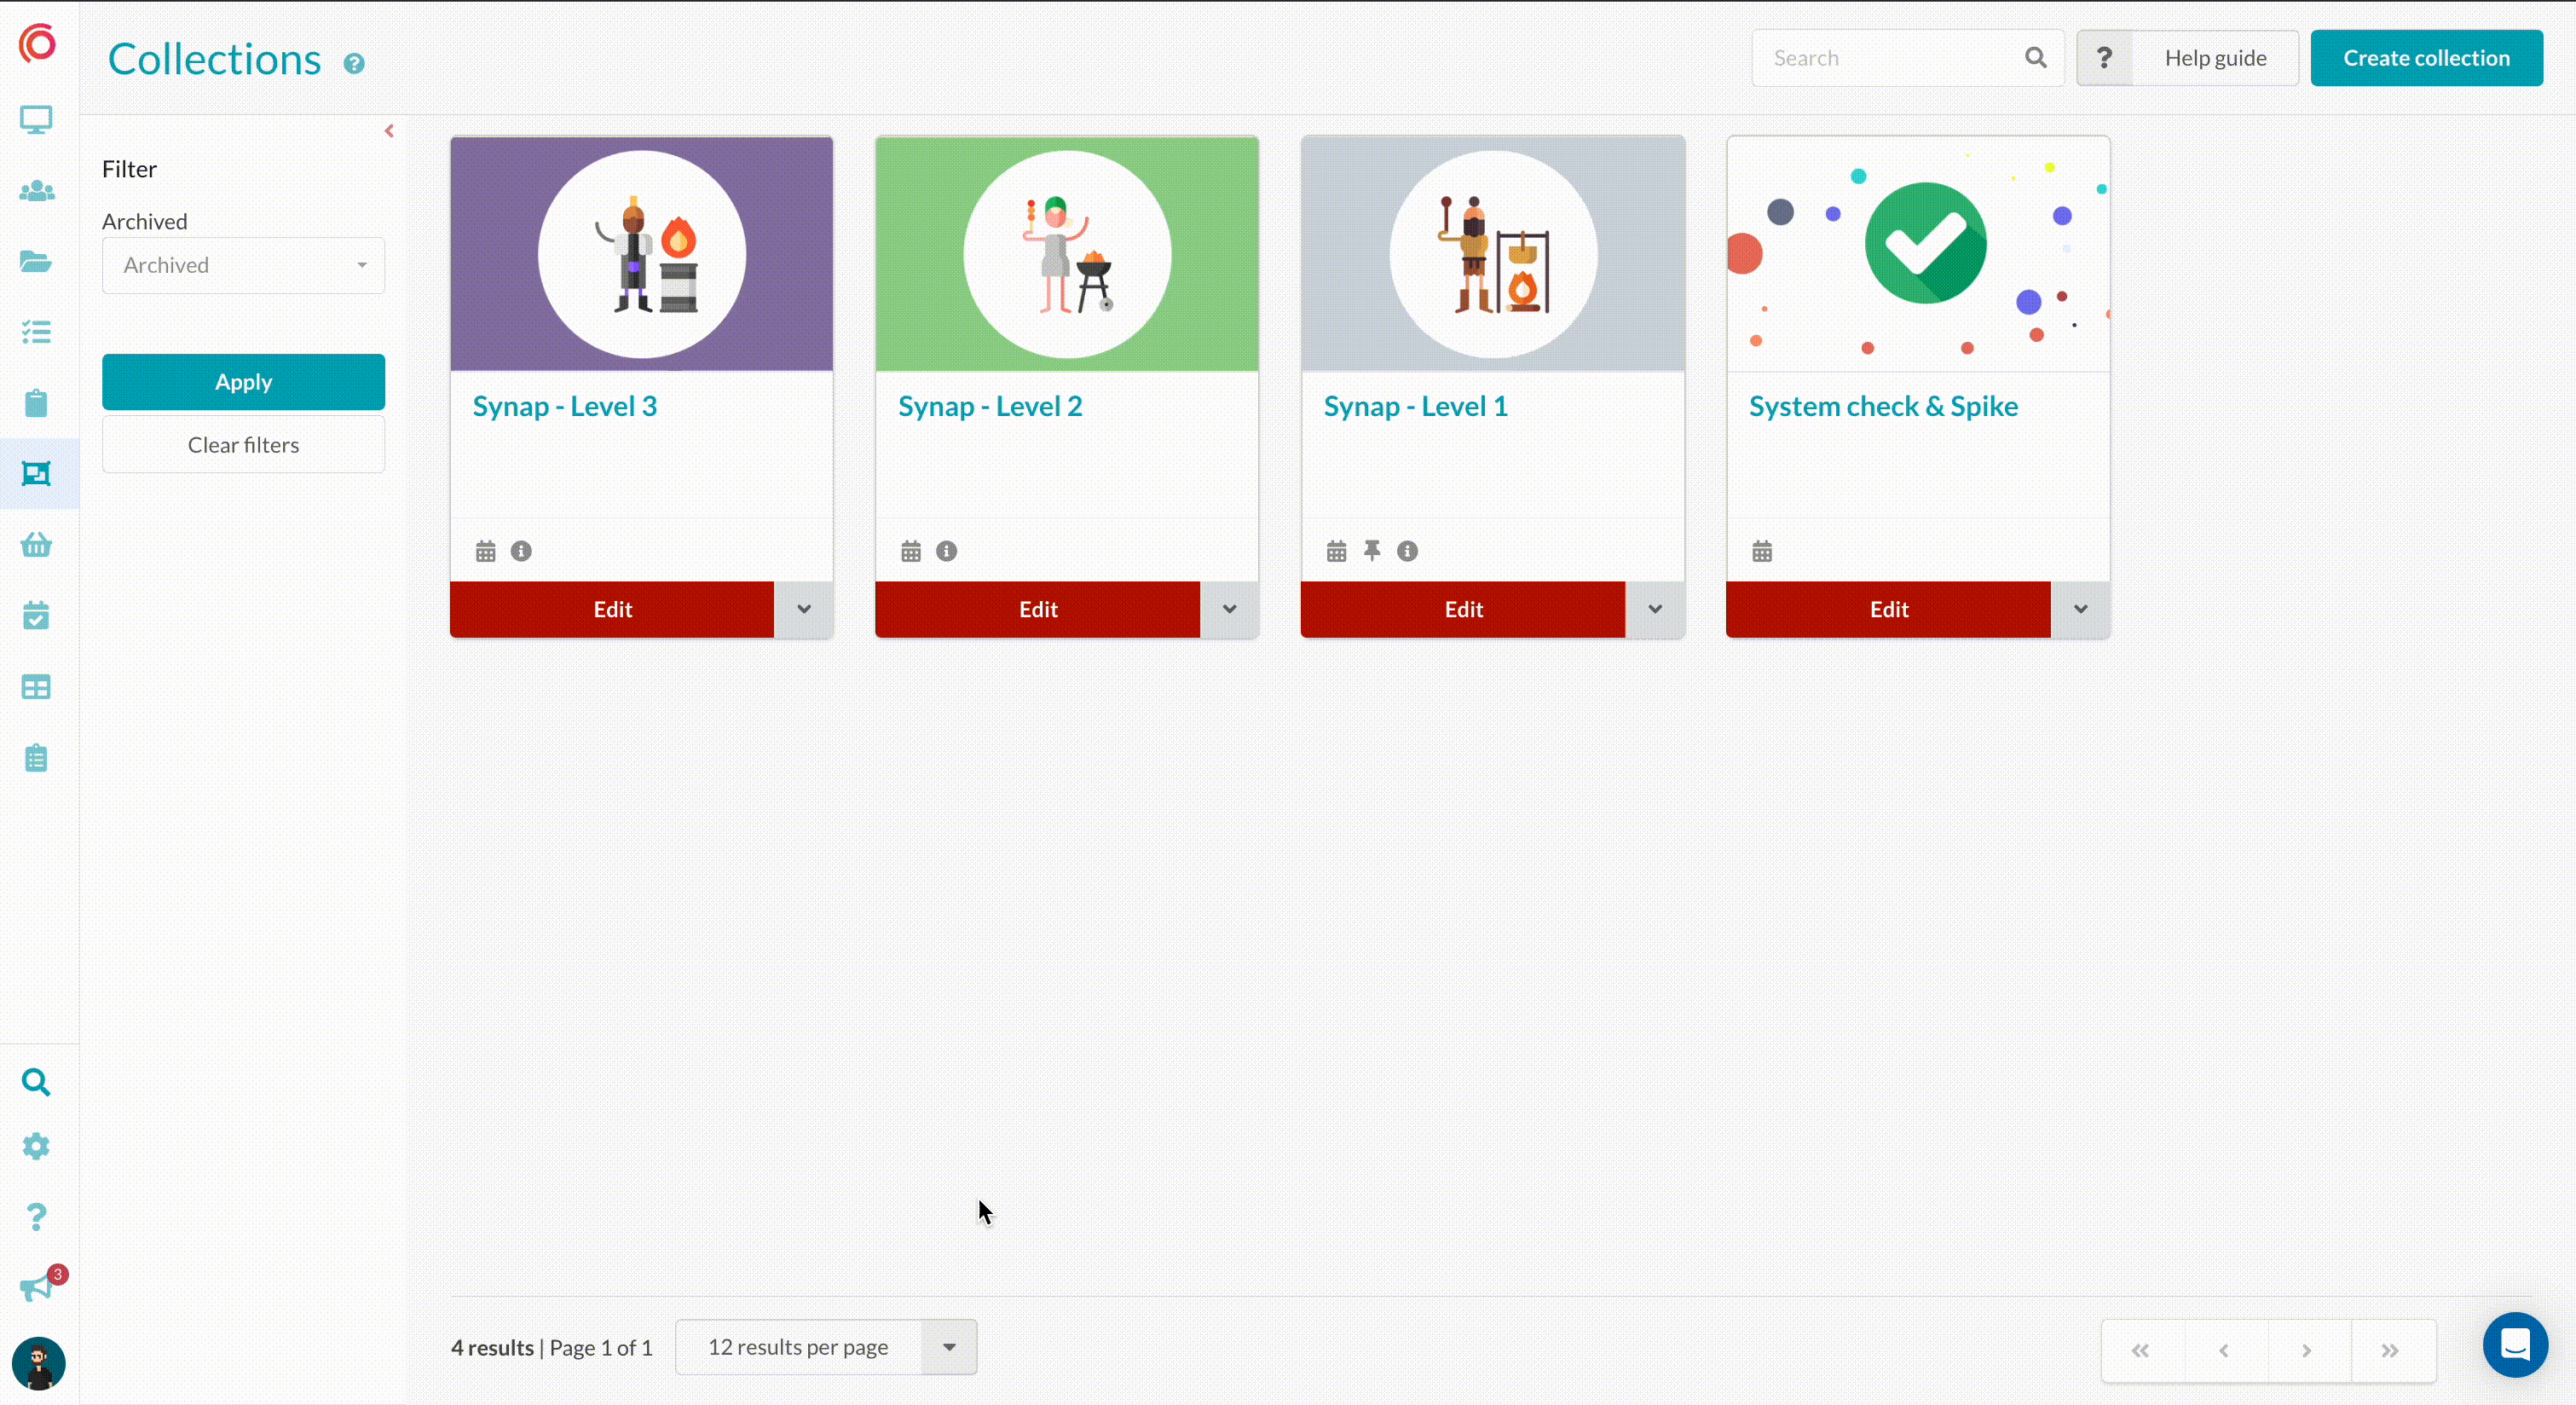The height and width of the screenshot is (1405, 2576).
Task: Collapse the filter panel with red chevron
Action: click(x=389, y=131)
